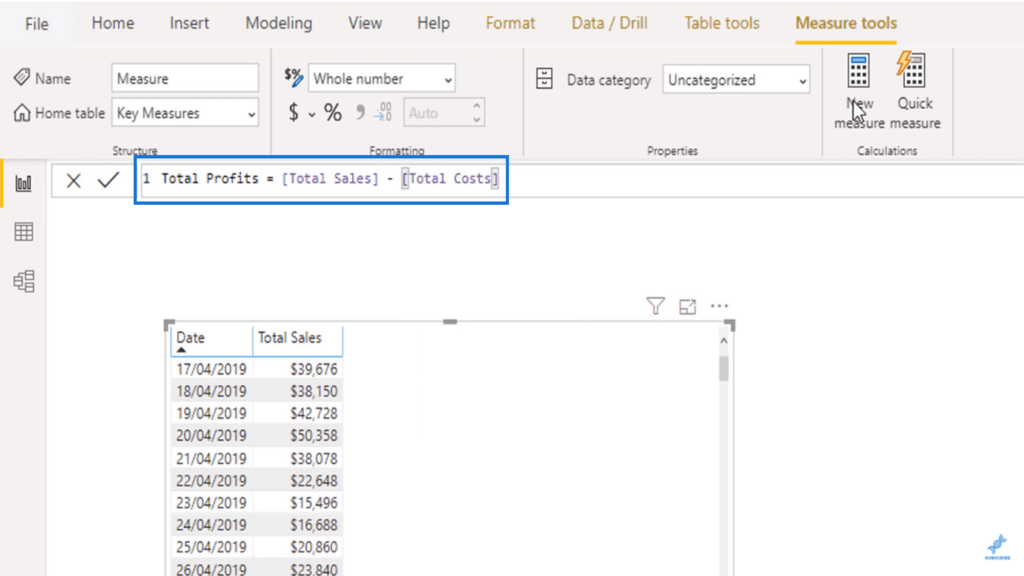Select the 23/04/2019 date cell
Viewport: 1024px width, 576px height.
(211, 503)
